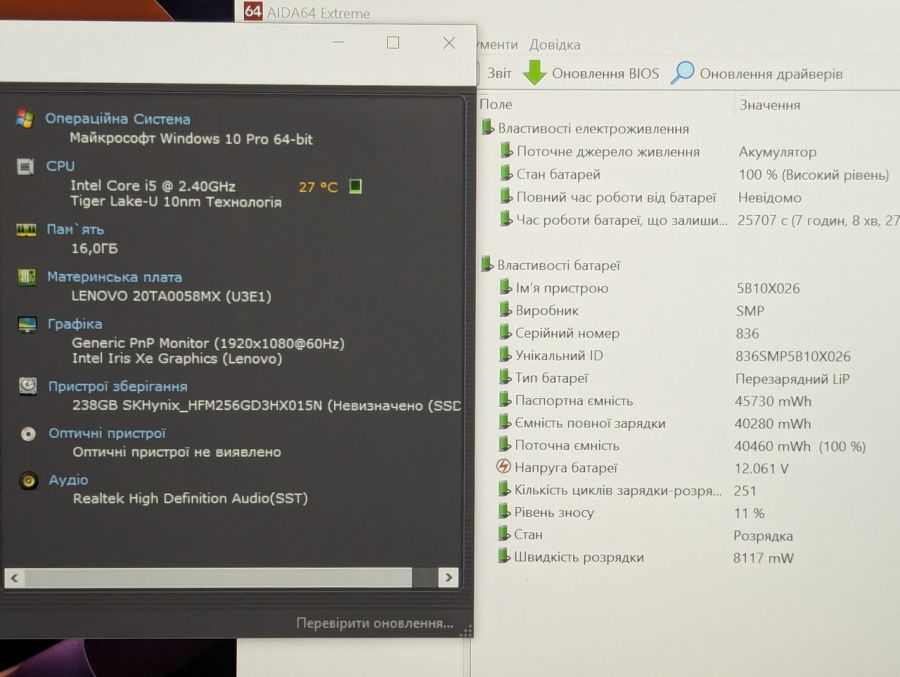Image resolution: width=900 pixels, height=677 pixels.
Task: Click the Операційна Система heading link
Action: [x=118, y=119]
